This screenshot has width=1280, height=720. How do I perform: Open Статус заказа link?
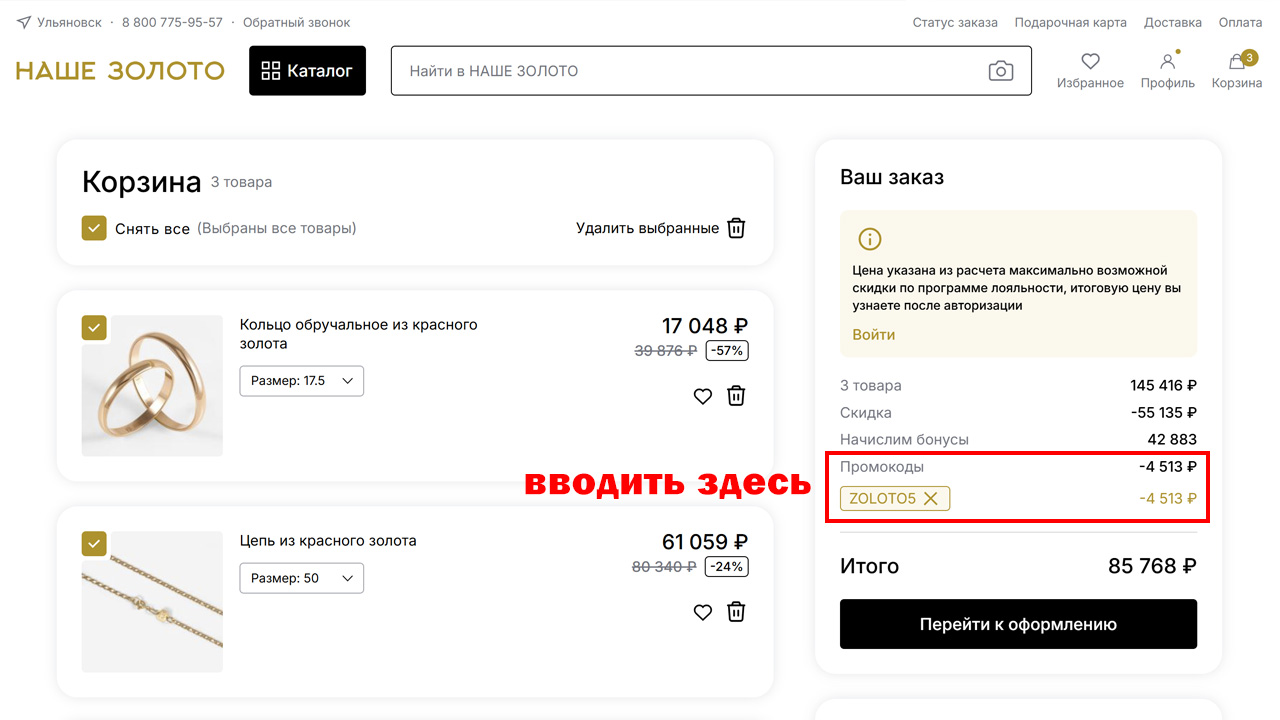pos(955,22)
